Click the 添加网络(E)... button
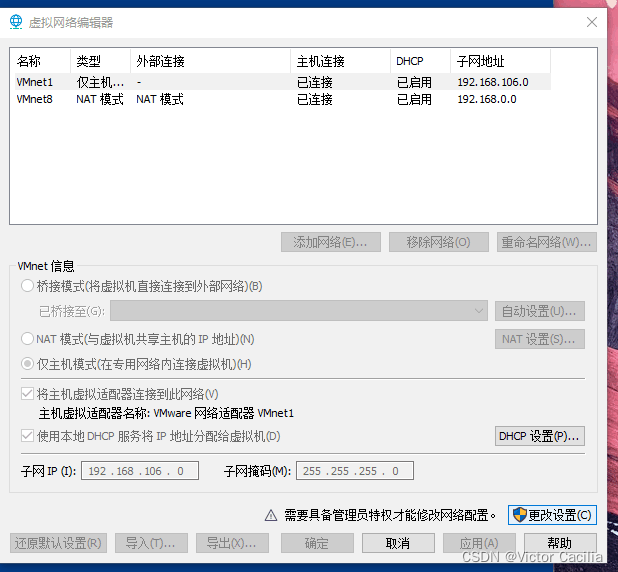618x572 pixels. (x=331, y=242)
